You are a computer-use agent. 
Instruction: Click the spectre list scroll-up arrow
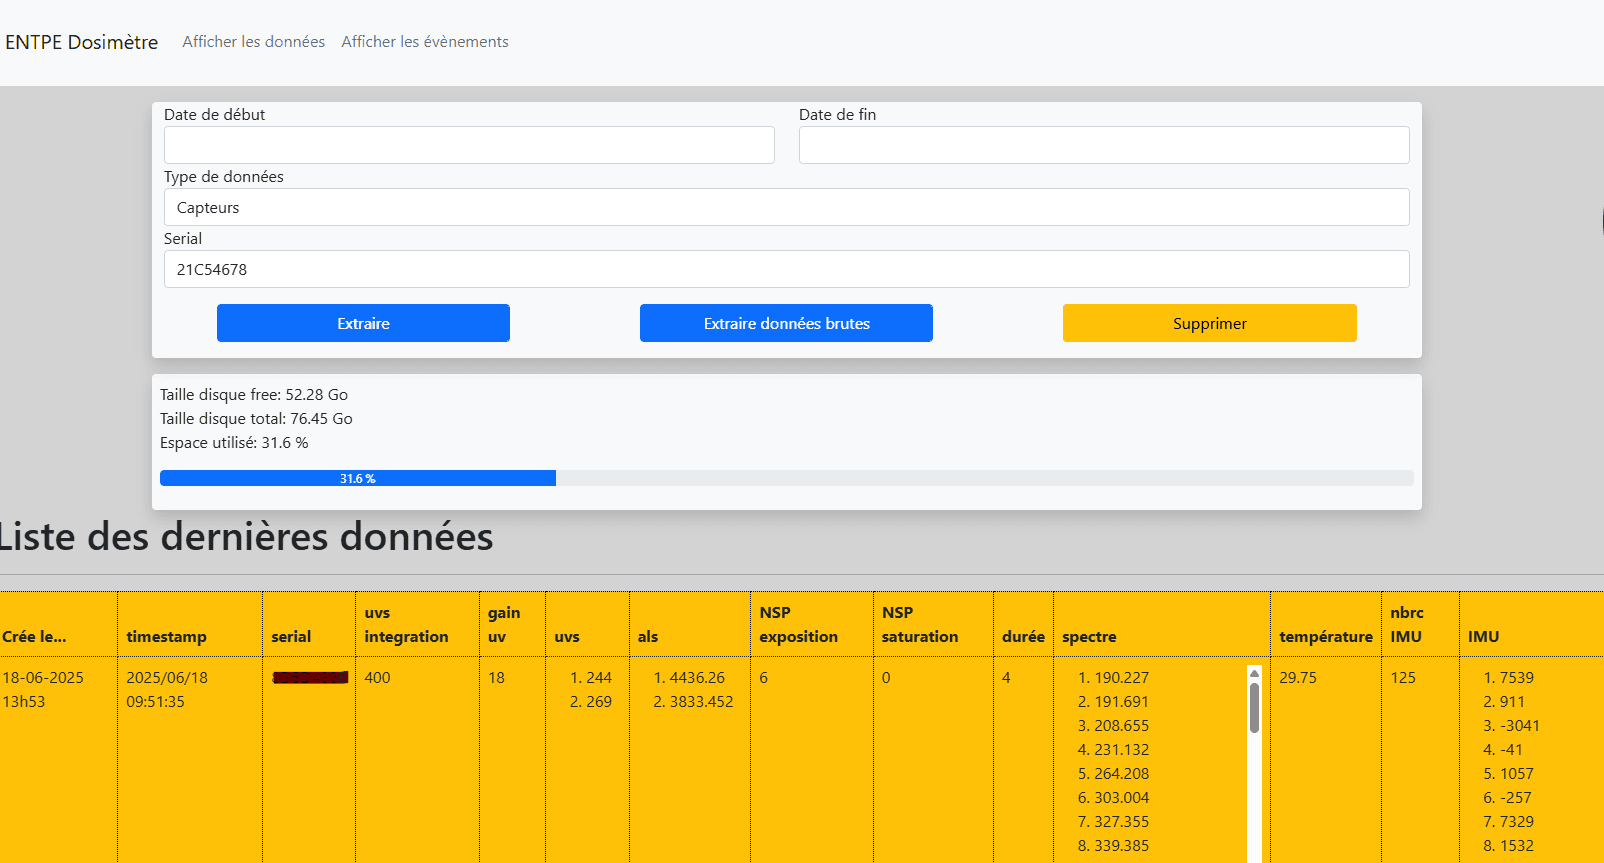click(x=1254, y=674)
